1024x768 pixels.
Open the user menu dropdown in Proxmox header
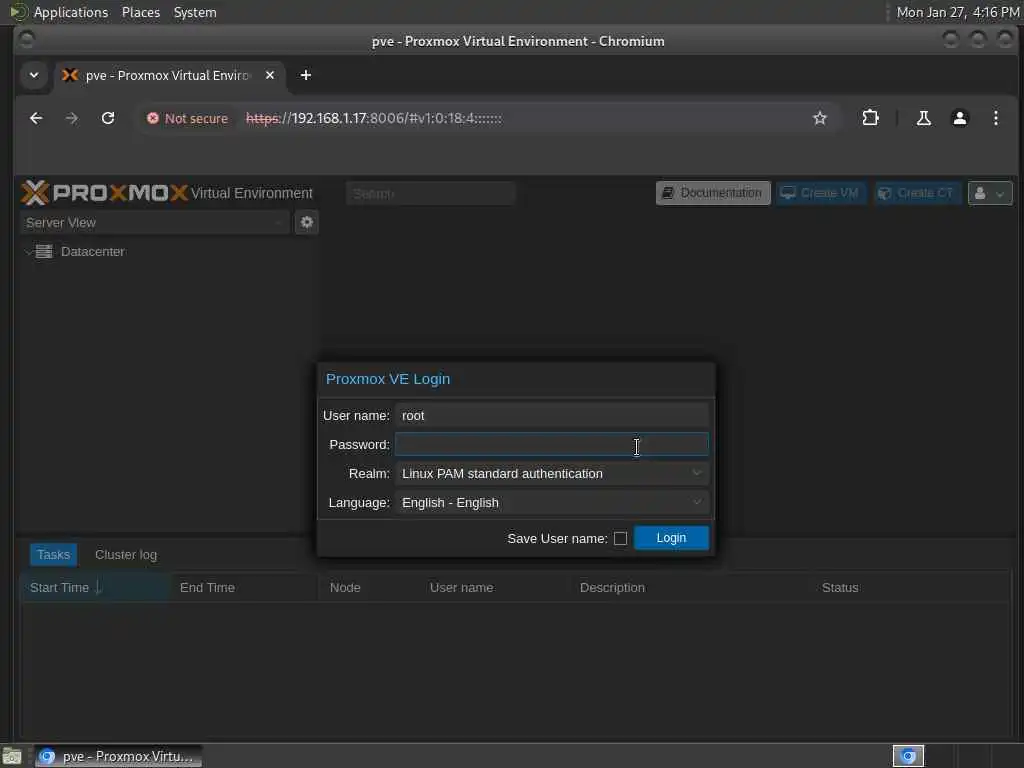[x=990, y=193]
